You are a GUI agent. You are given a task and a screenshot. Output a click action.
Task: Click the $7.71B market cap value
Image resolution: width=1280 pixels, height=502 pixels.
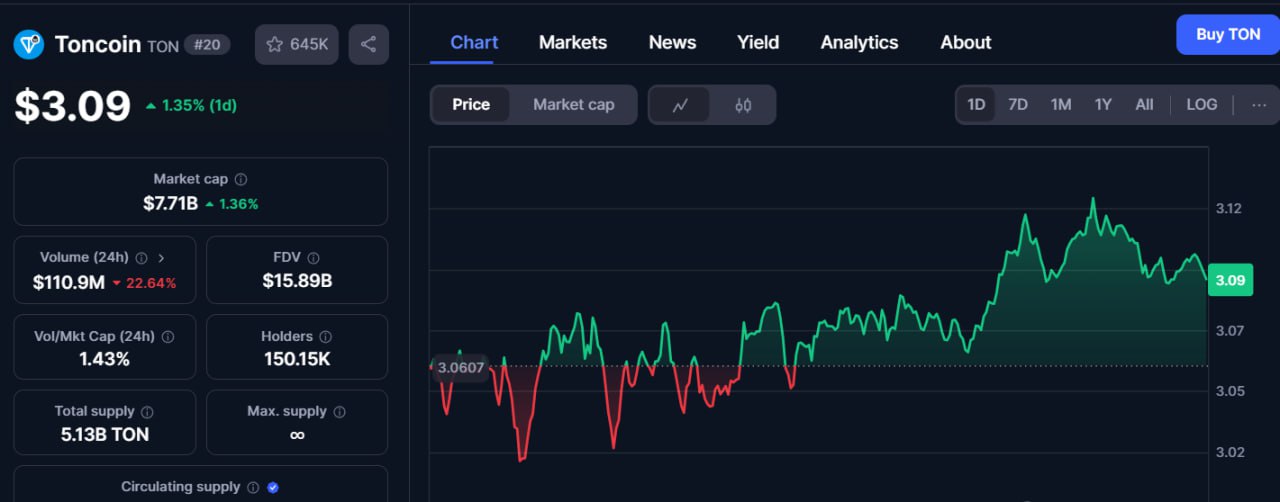coord(170,203)
